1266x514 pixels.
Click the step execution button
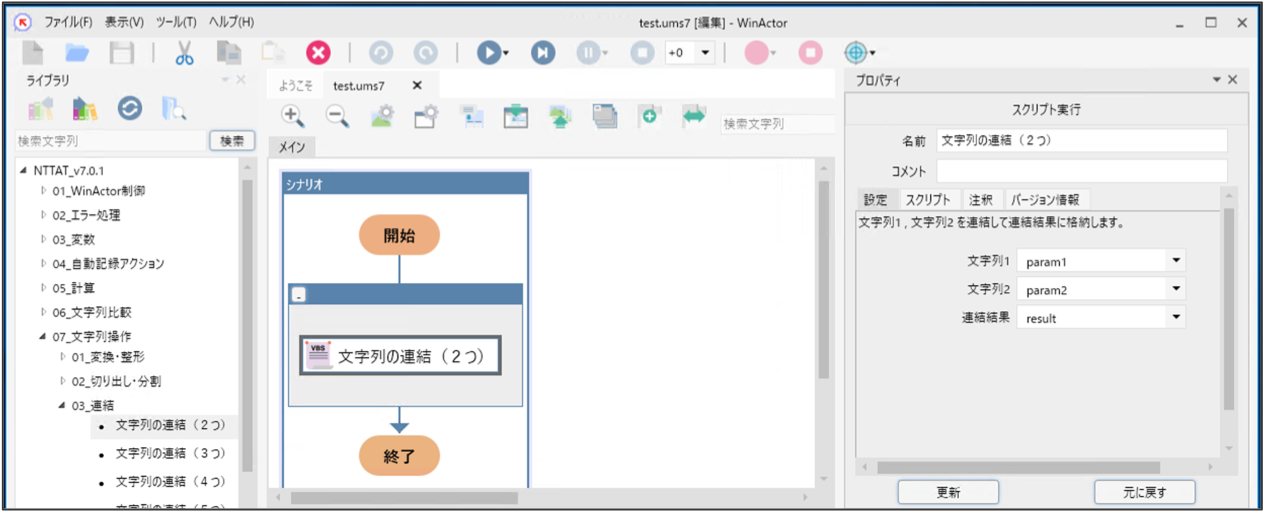click(543, 52)
